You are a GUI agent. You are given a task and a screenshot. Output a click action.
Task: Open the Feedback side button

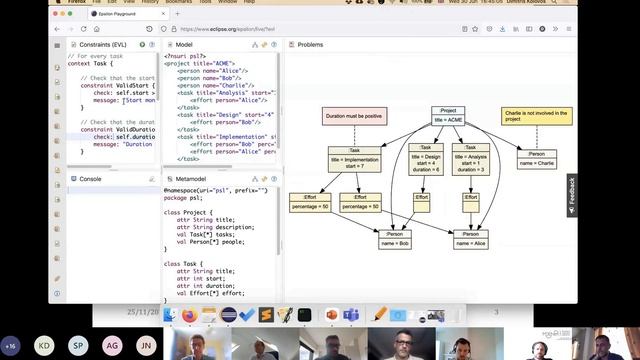coord(572,196)
